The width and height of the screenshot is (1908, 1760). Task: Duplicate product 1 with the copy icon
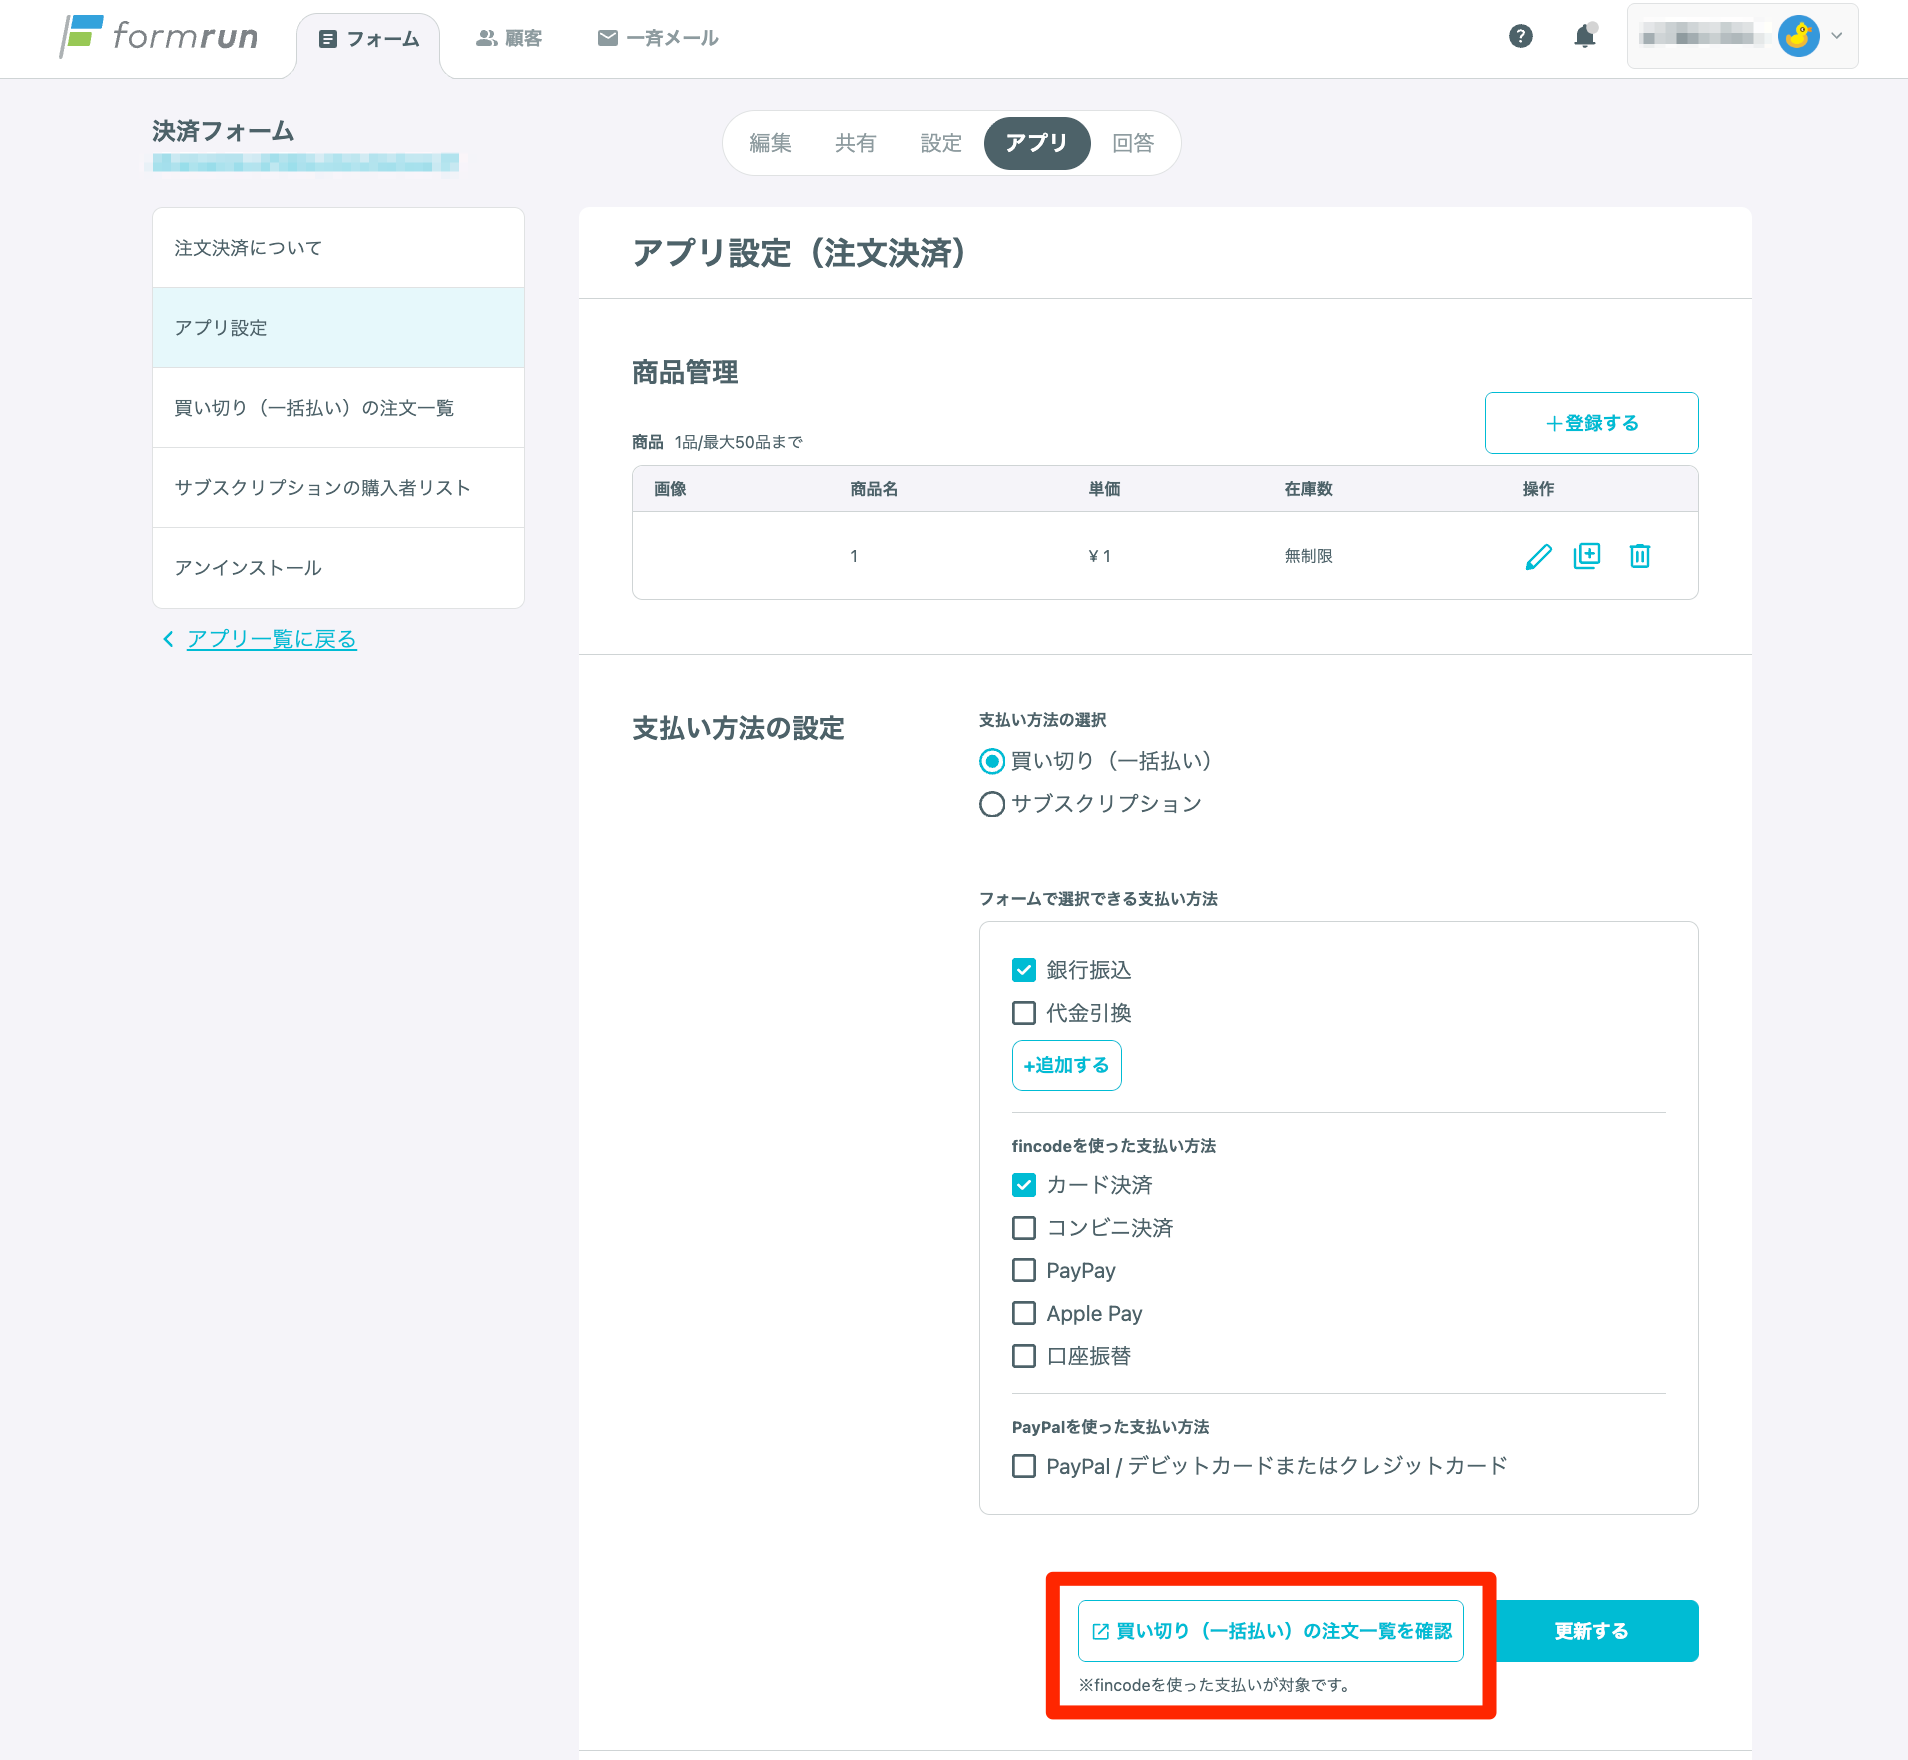click(x=1587, y=556)
